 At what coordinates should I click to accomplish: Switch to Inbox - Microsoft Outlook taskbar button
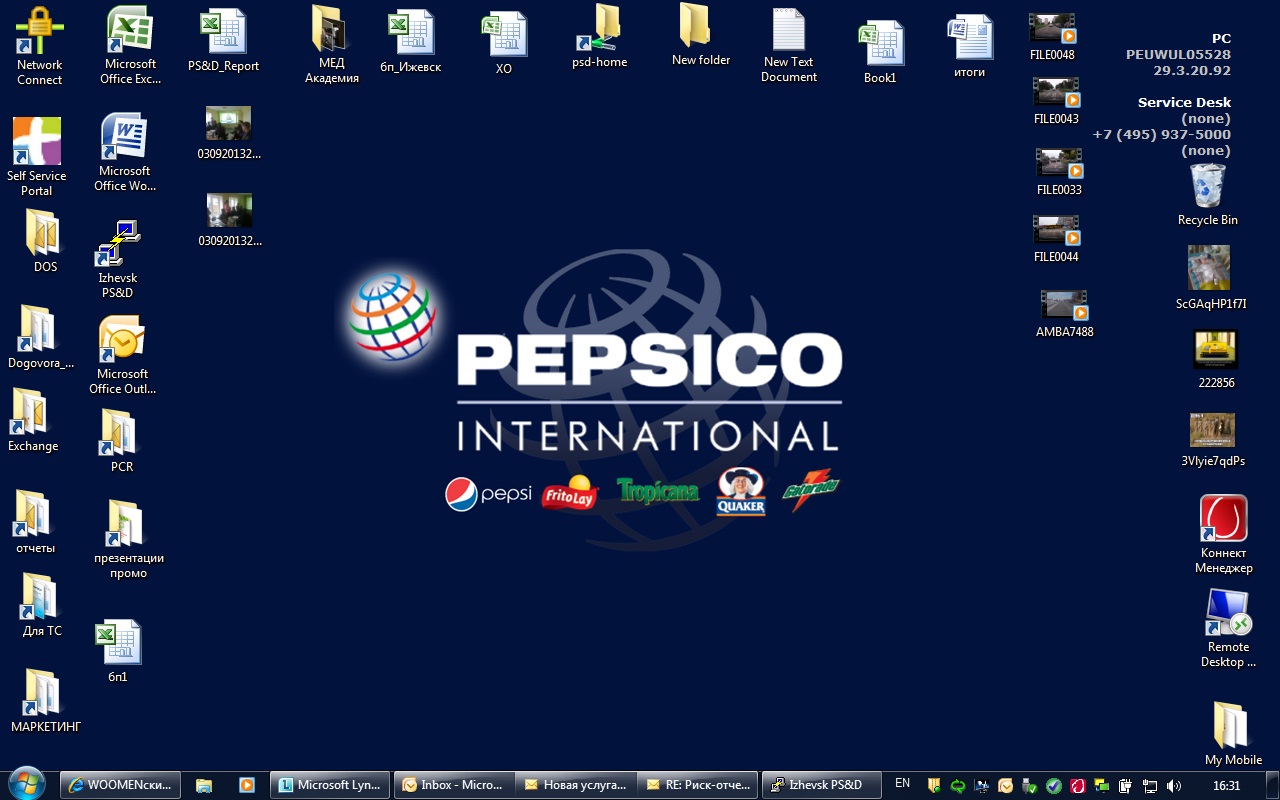point(455,785)
